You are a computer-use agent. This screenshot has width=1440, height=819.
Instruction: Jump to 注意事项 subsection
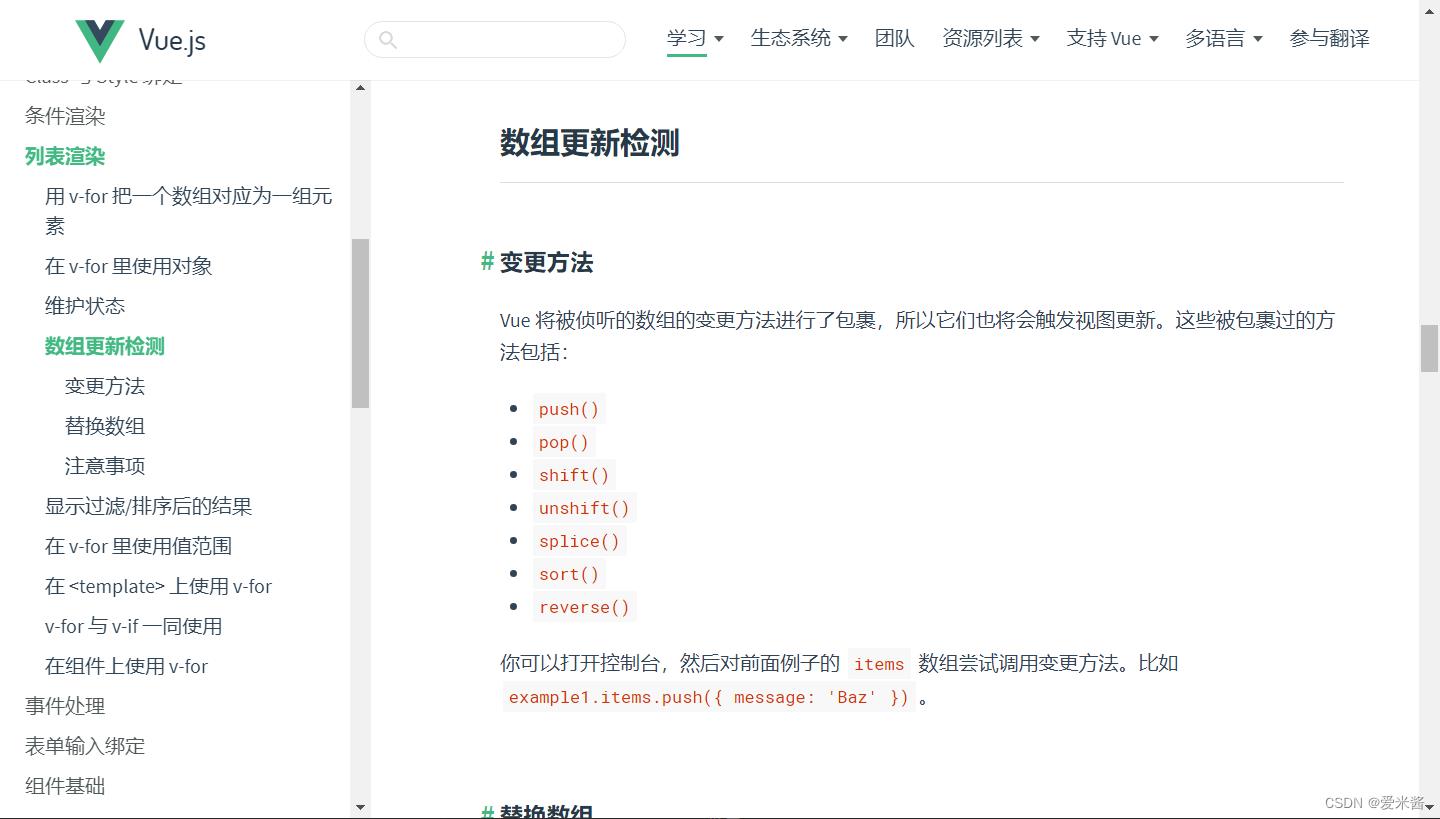(x=105, y=466)
